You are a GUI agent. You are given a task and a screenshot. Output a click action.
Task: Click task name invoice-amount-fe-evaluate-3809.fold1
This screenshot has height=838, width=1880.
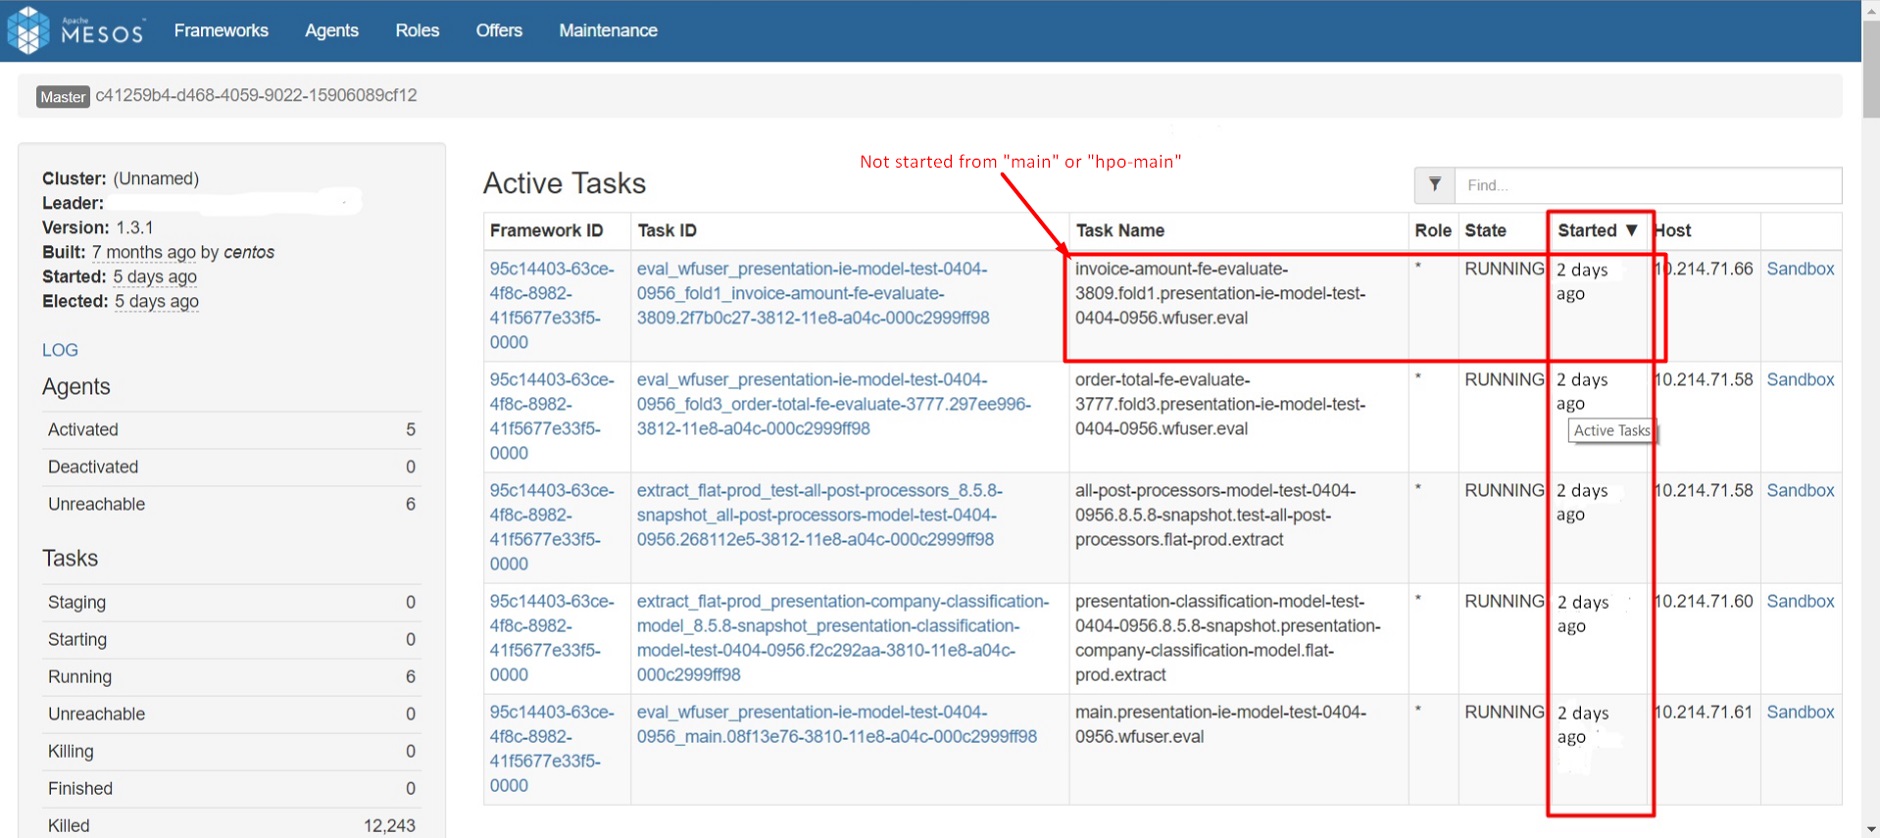click(x=1220, y=293)
